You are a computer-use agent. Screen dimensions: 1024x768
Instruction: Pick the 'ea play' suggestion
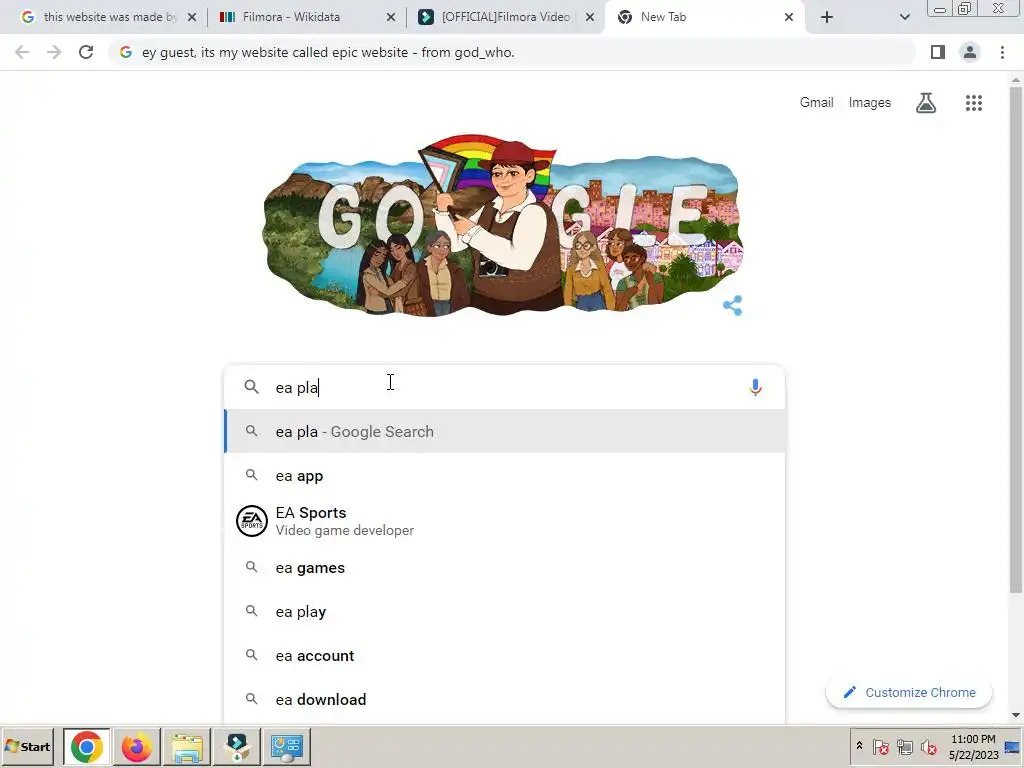click(x=505, y=612)
